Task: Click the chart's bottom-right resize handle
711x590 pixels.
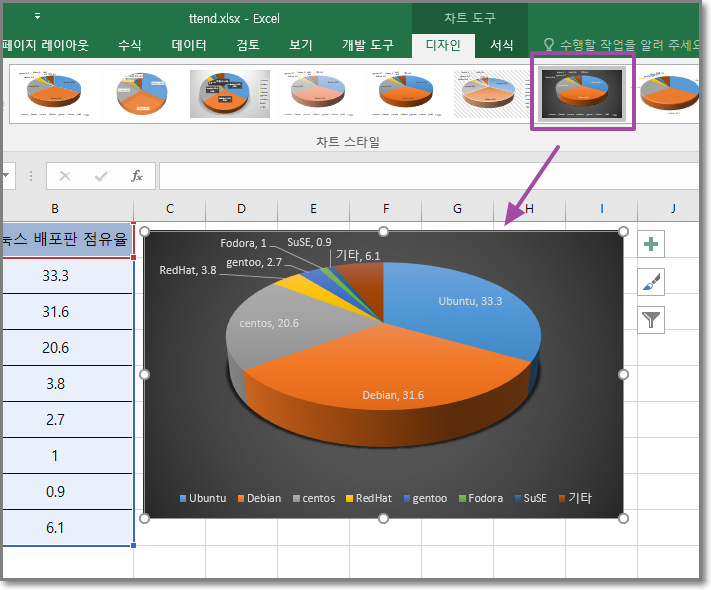Action: [623, 518]
